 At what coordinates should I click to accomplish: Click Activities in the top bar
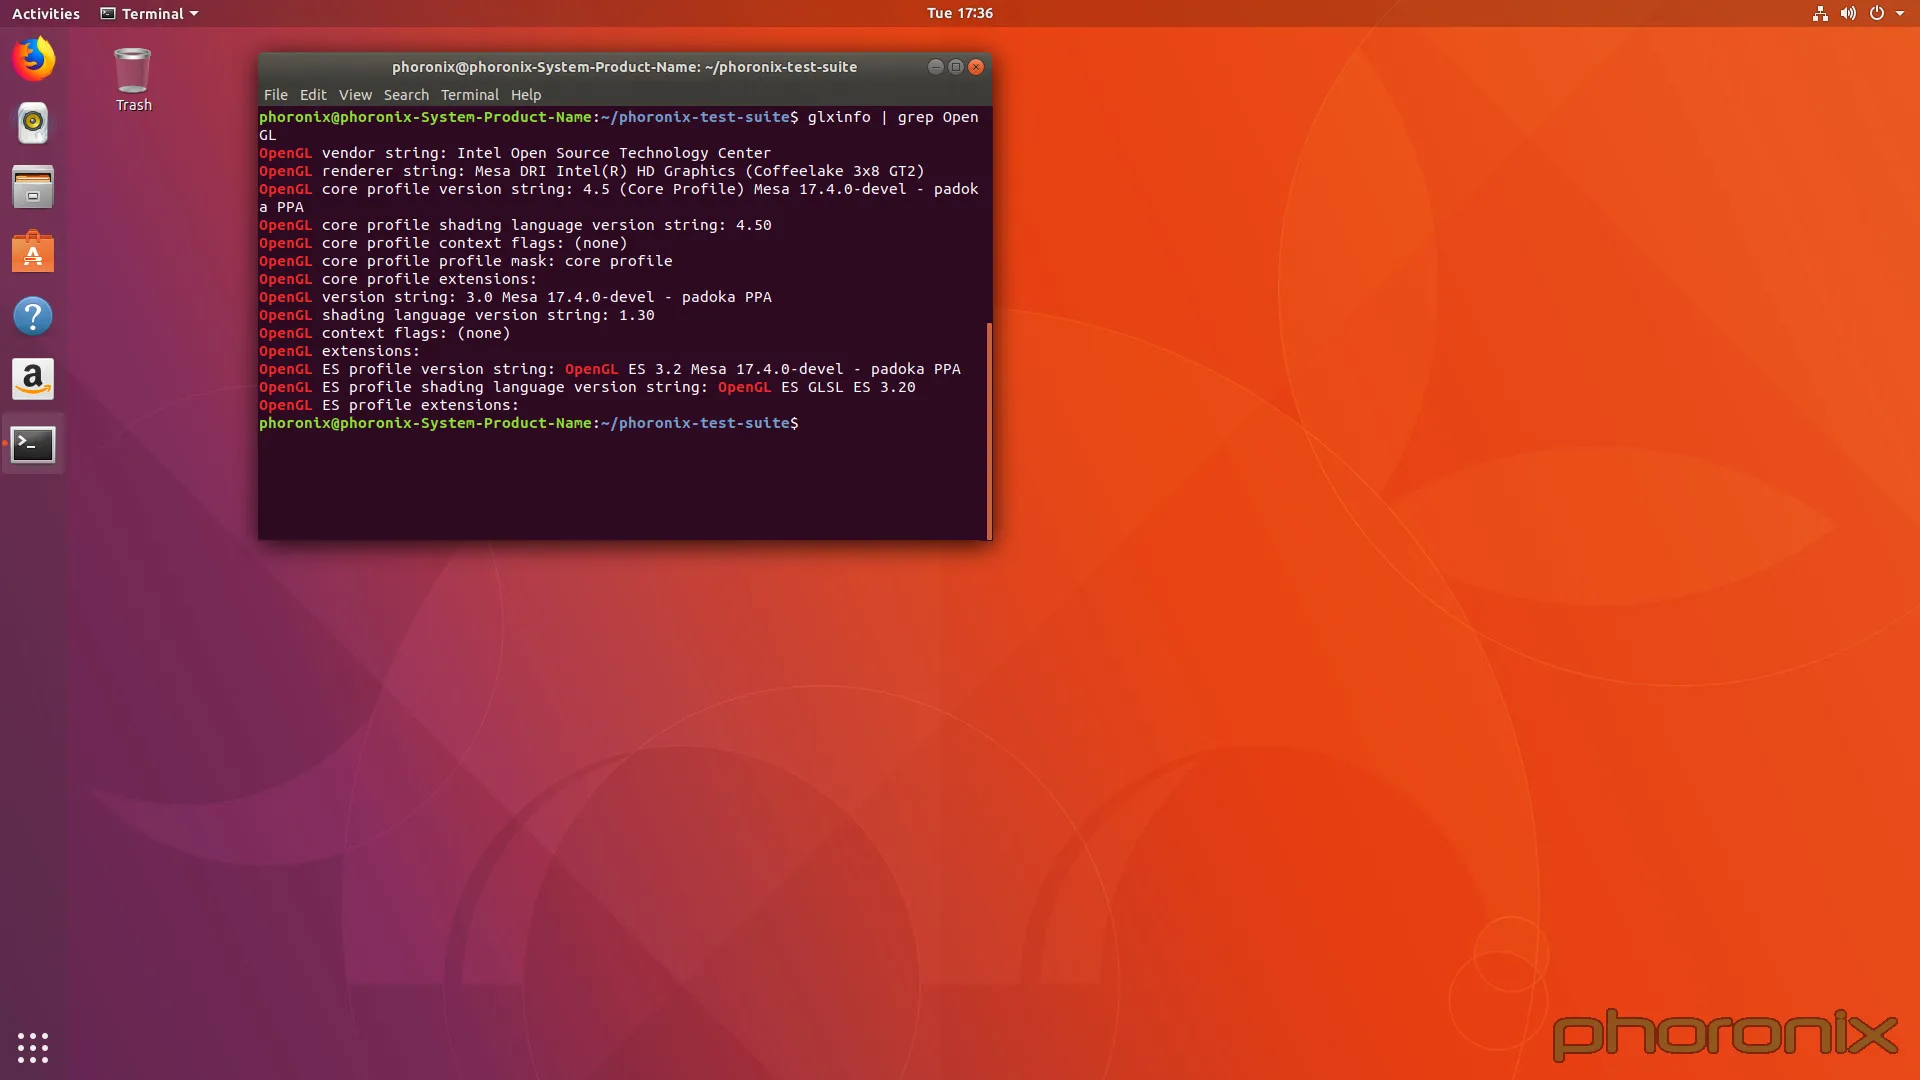point(45,13)
